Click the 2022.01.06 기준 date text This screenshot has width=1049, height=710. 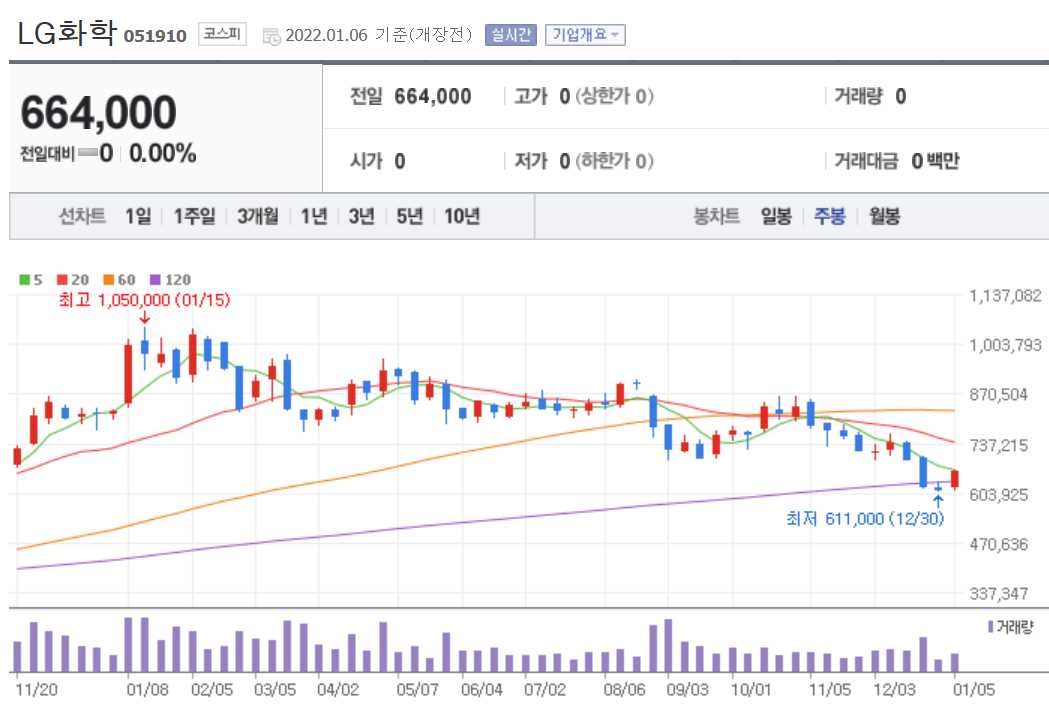(379, 35)
